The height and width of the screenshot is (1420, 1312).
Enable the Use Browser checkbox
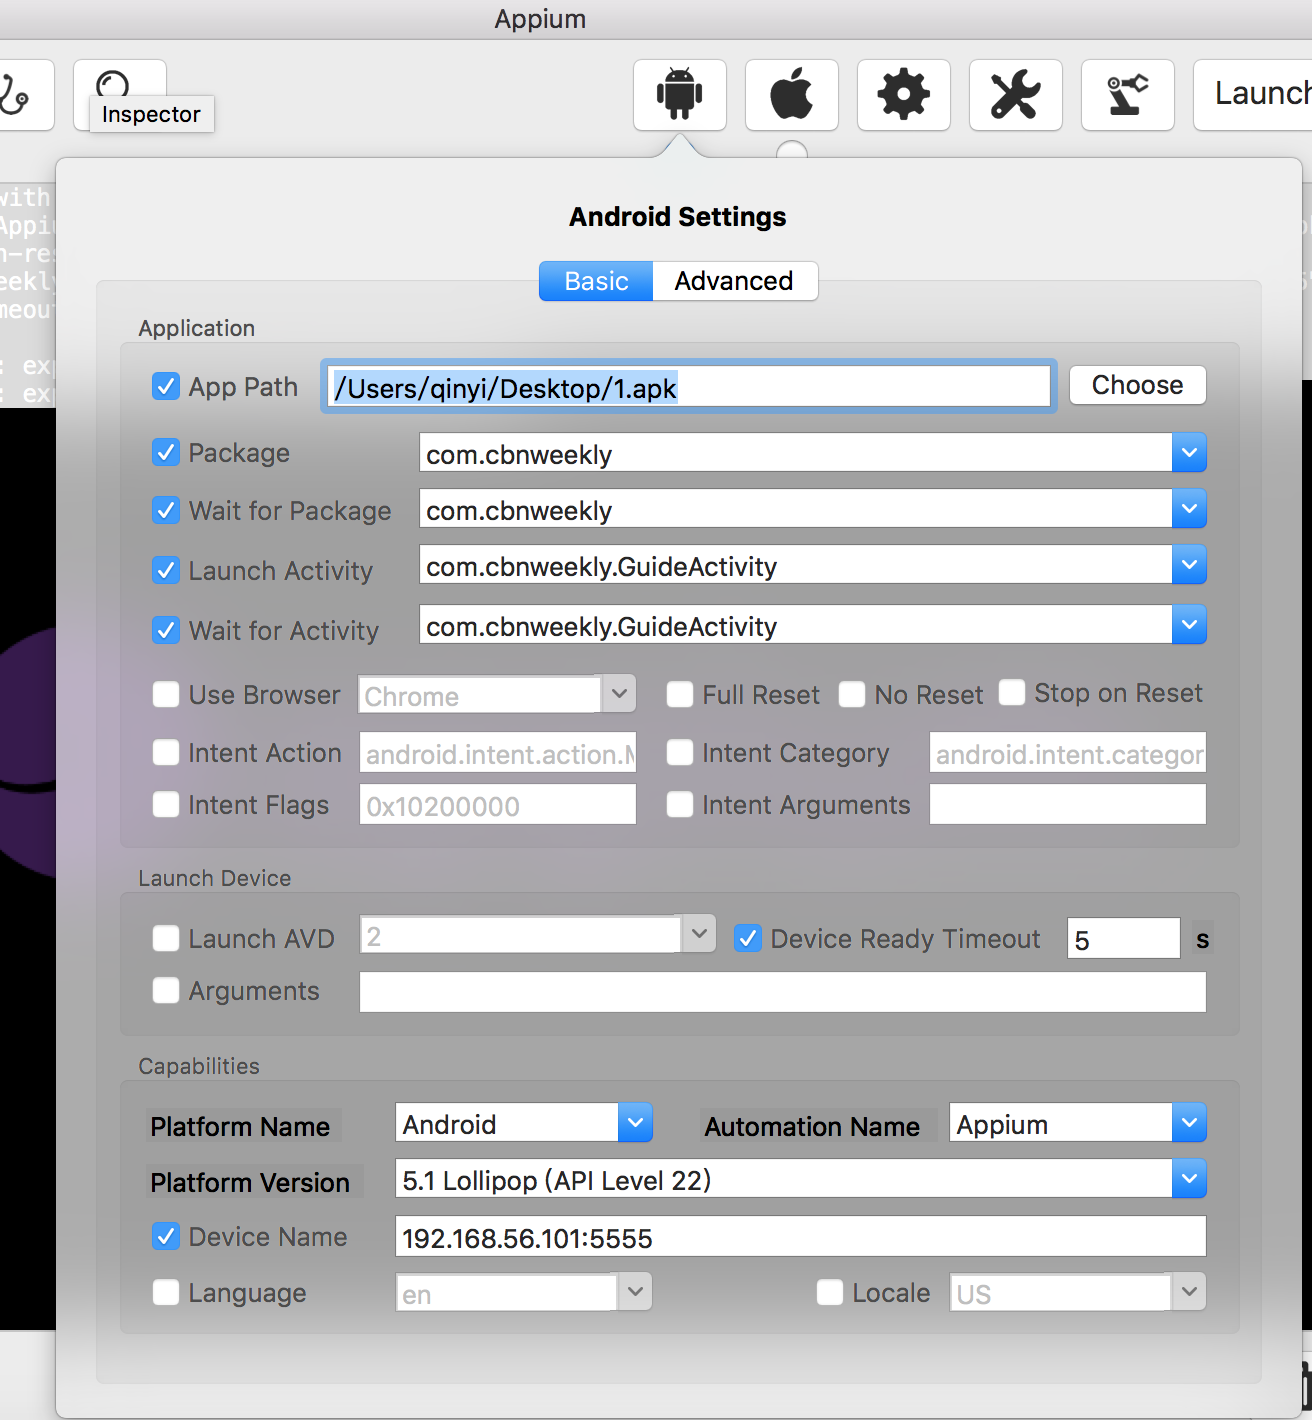[x=166, y=694]
